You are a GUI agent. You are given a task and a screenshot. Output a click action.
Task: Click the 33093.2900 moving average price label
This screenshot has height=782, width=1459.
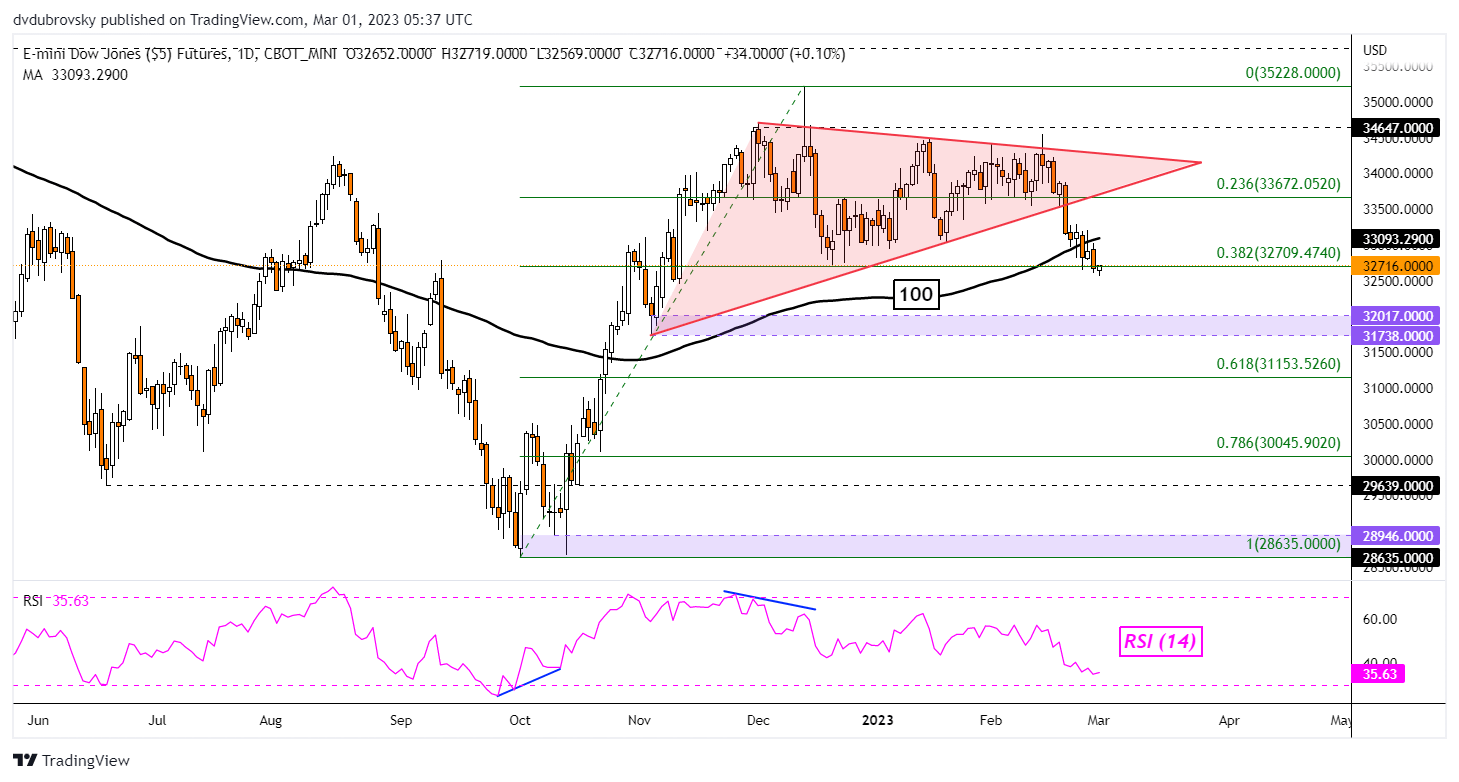pyautogui.click(x=1395, y=240)
